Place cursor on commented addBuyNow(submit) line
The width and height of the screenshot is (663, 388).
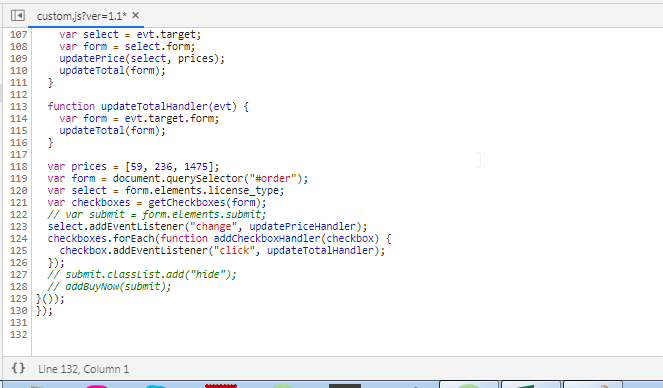[109, 287]
